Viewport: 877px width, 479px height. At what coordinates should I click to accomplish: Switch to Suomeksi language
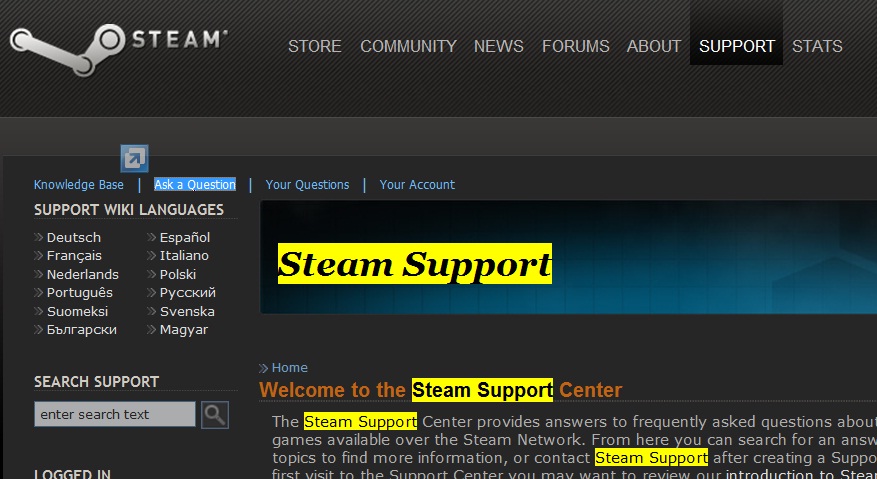(x=77, y=311)
